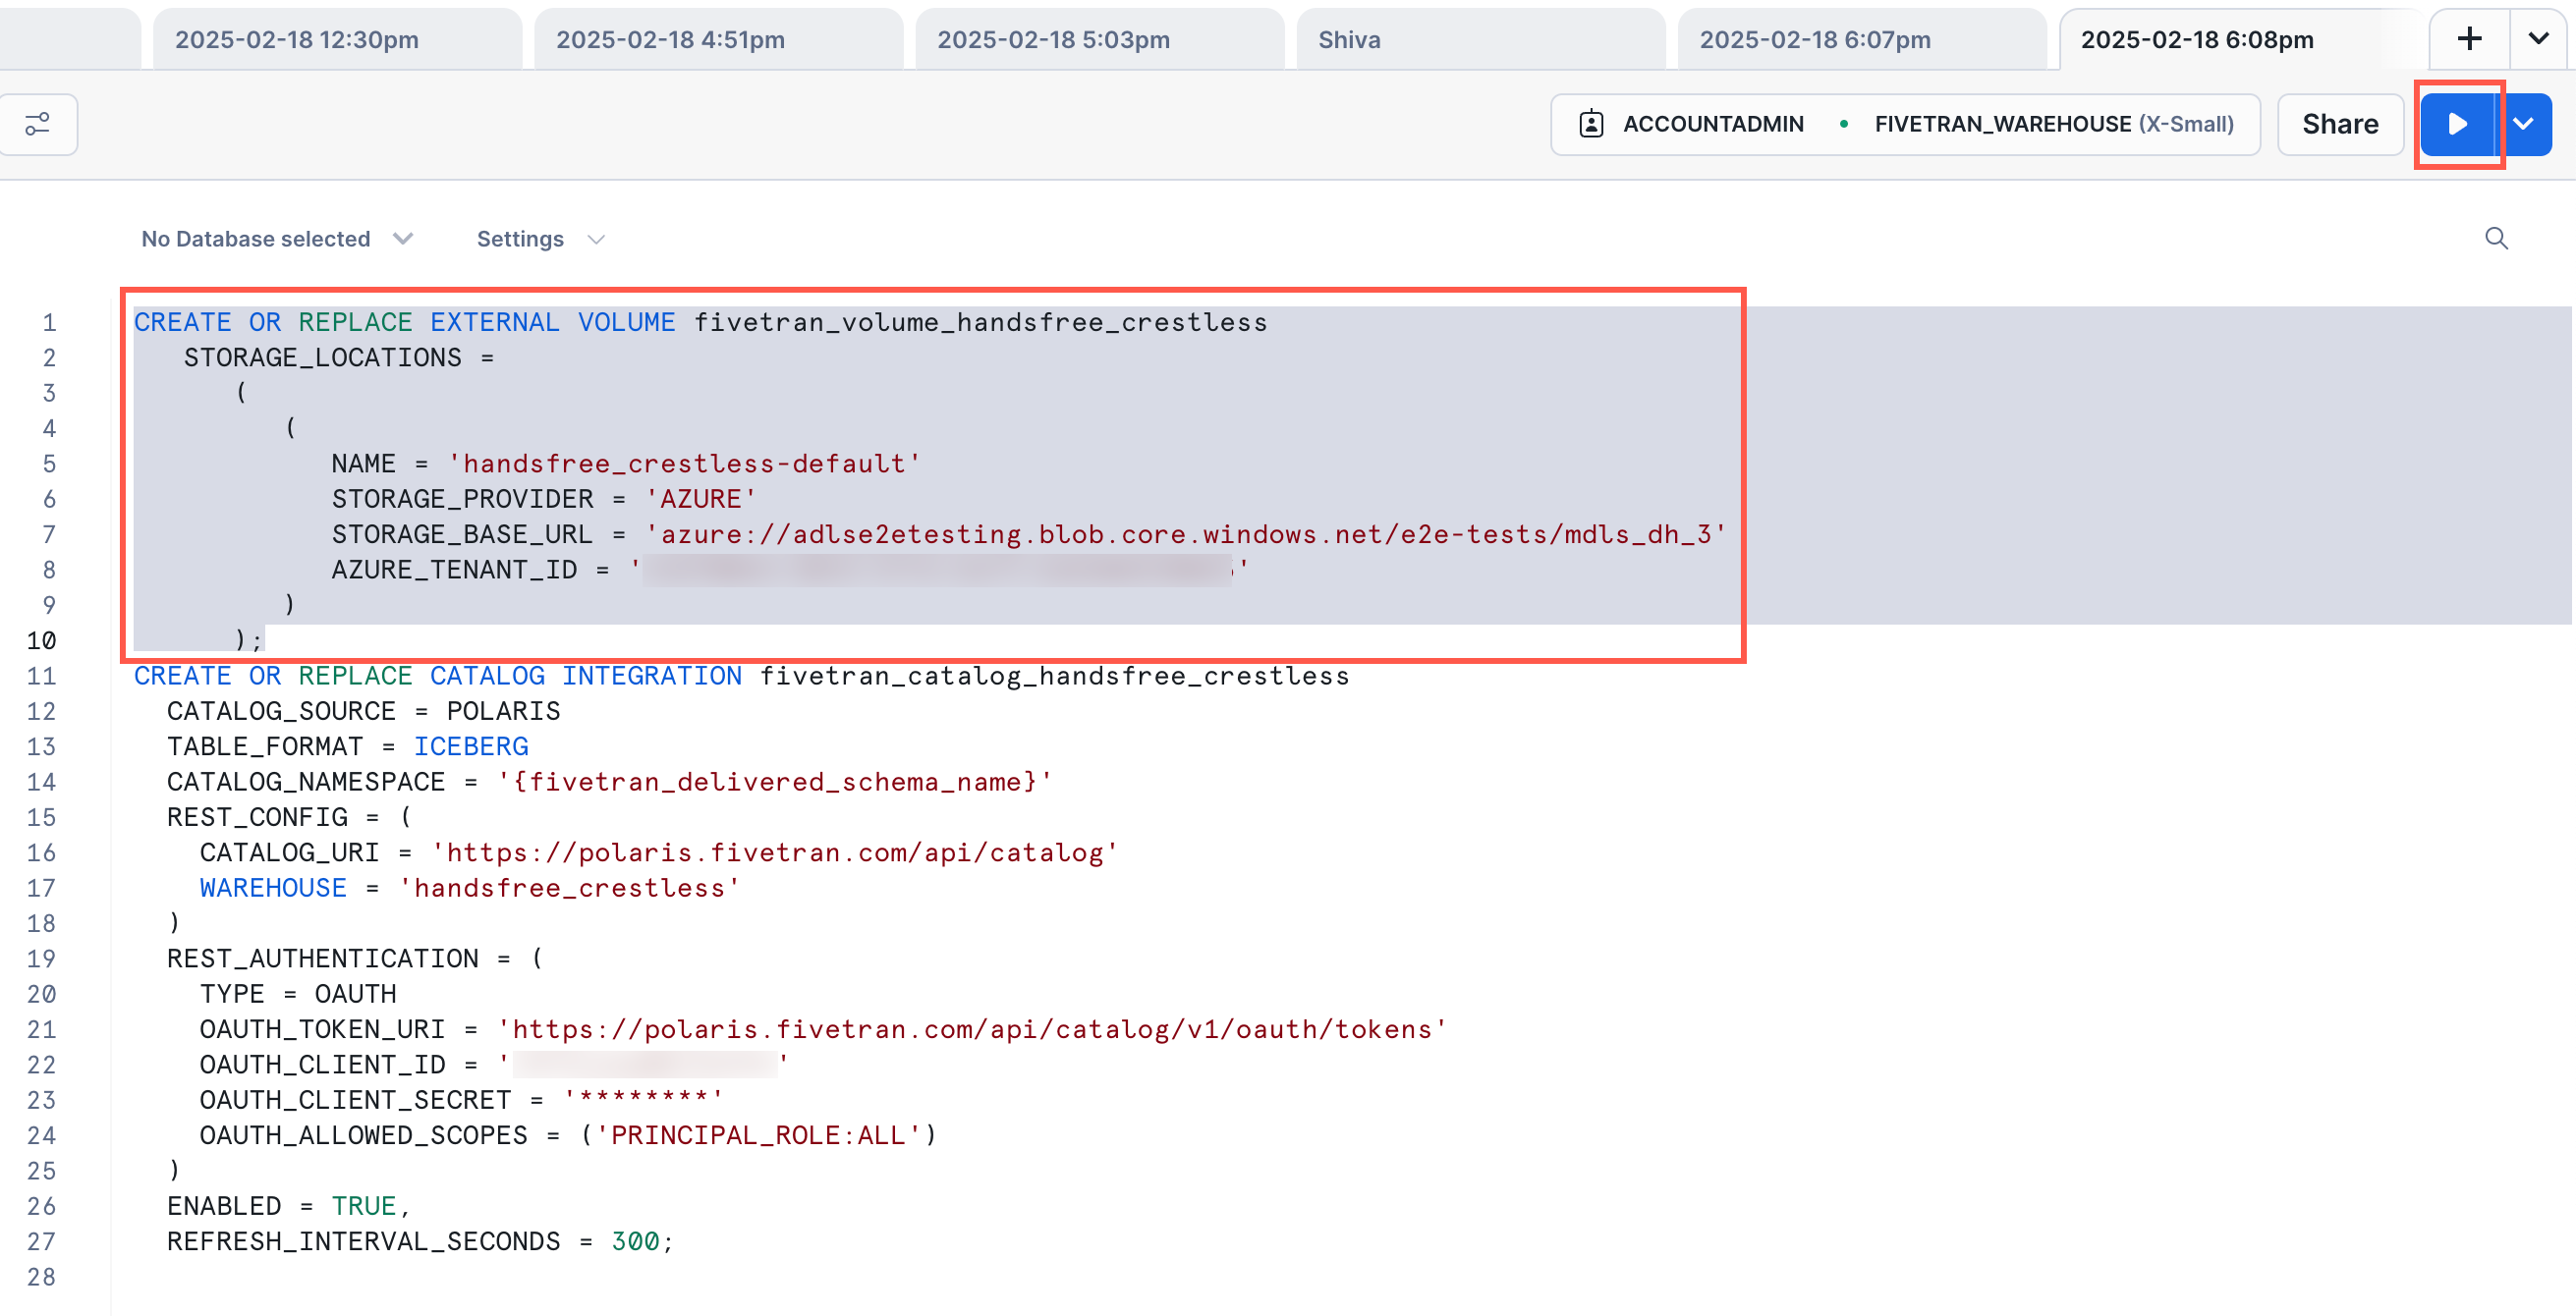The width and height of the screenshot is (2576, 1316).
Task: Click FIVETRAN_WAREHOUSE (X-Small) warehouse label
Action: click(2054, 124)
